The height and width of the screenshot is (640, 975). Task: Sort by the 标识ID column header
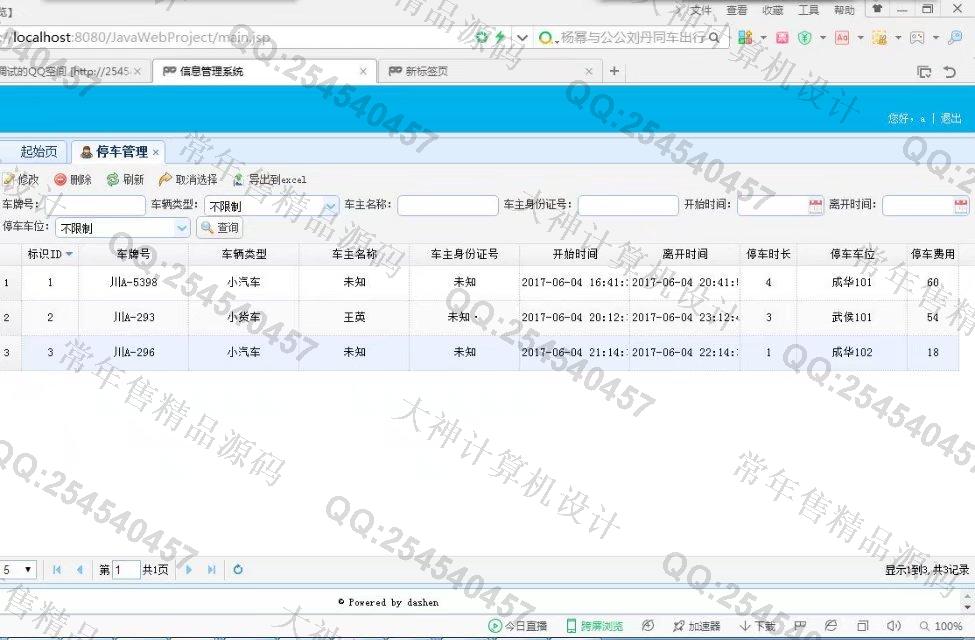[x=50, y=254]
